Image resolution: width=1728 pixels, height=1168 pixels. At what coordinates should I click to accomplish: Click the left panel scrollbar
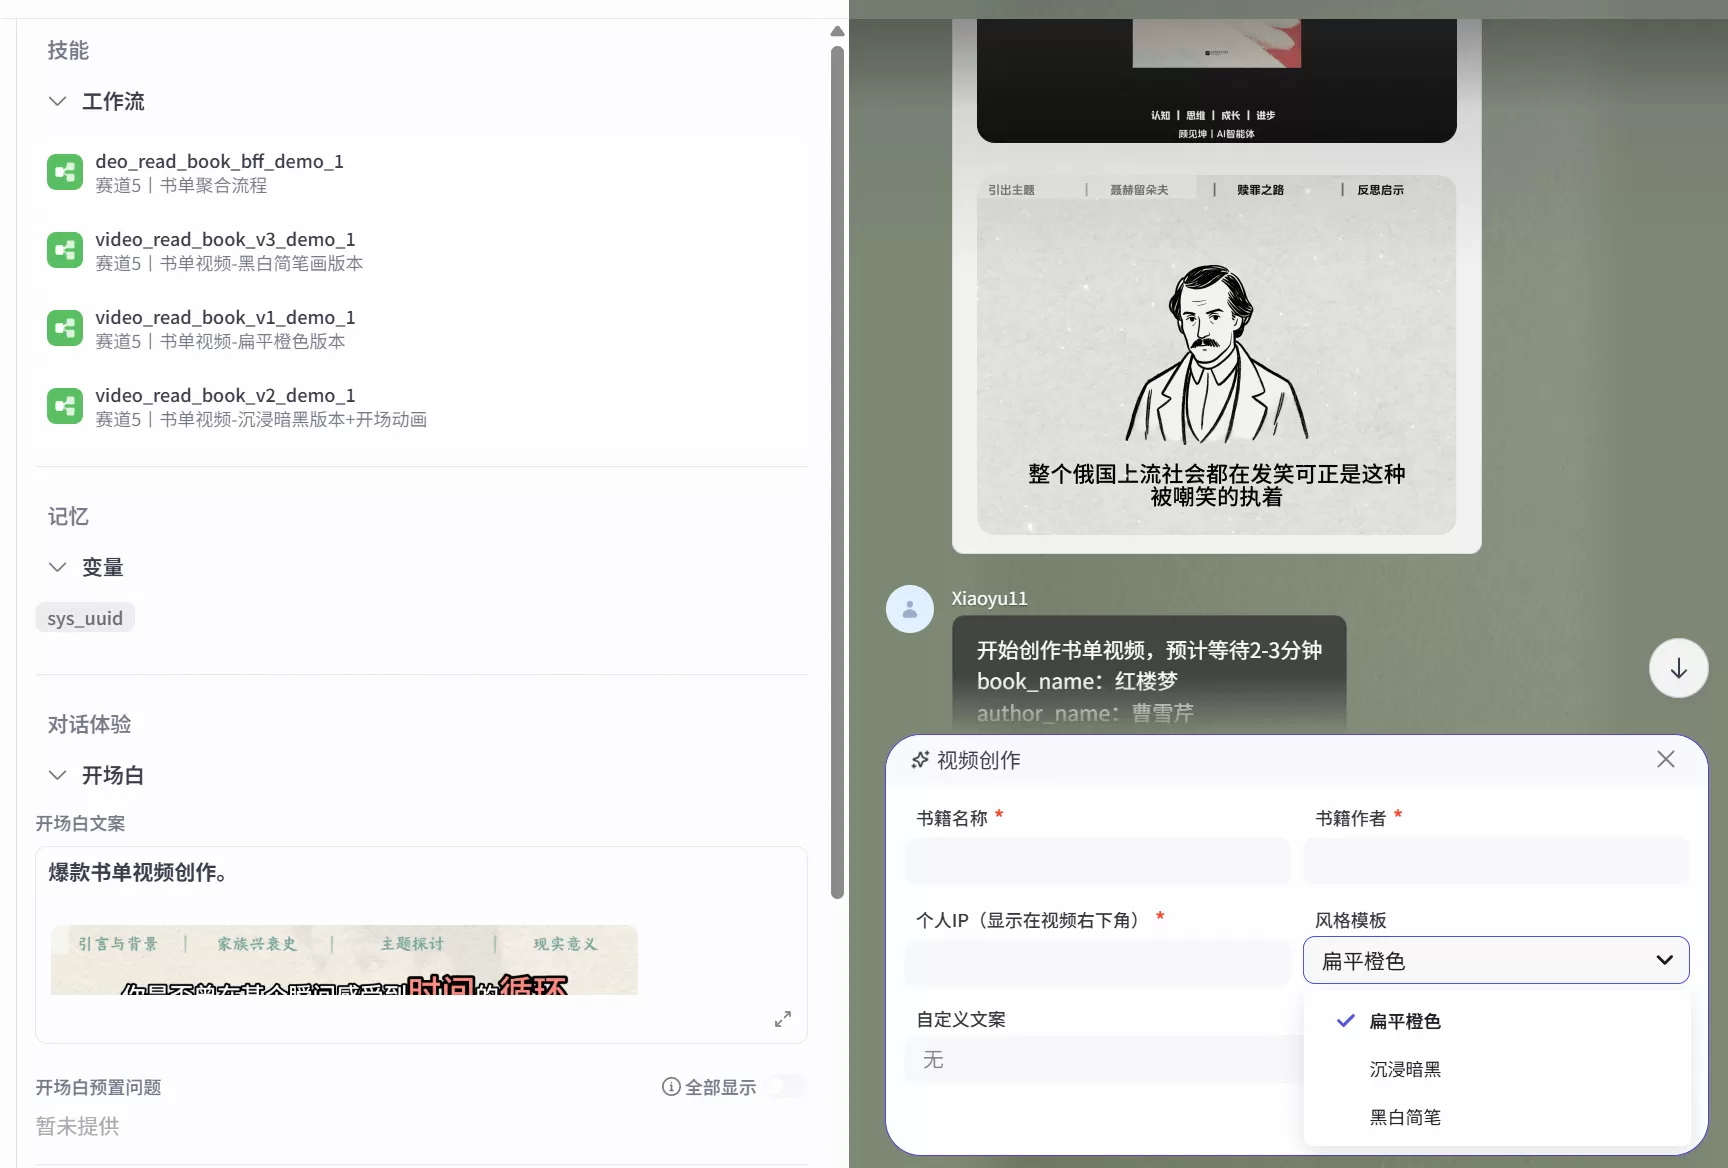coord(837,460)
